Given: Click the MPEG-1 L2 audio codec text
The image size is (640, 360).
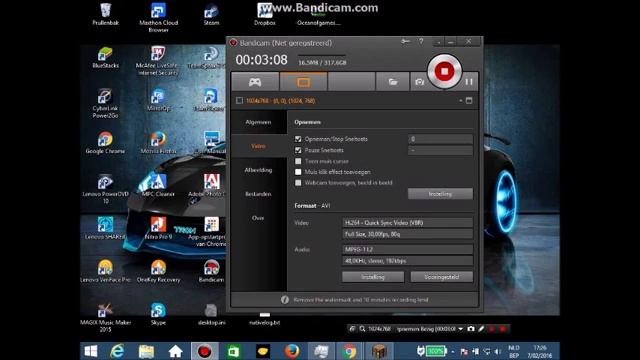Looking at the screenshot, I should 359,249.
